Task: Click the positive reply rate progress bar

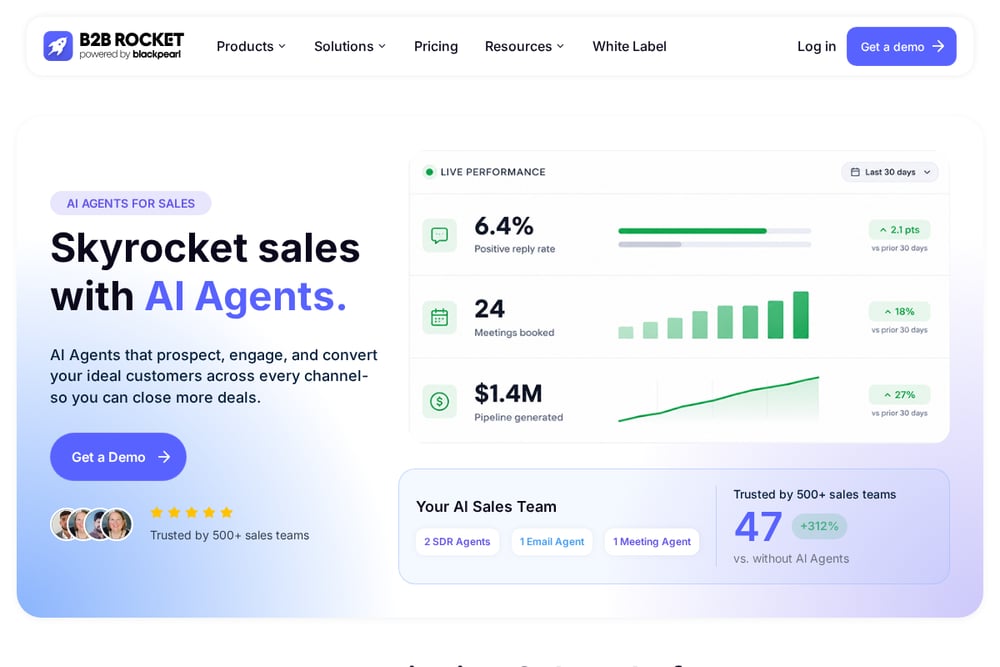Action: point(714,231)
